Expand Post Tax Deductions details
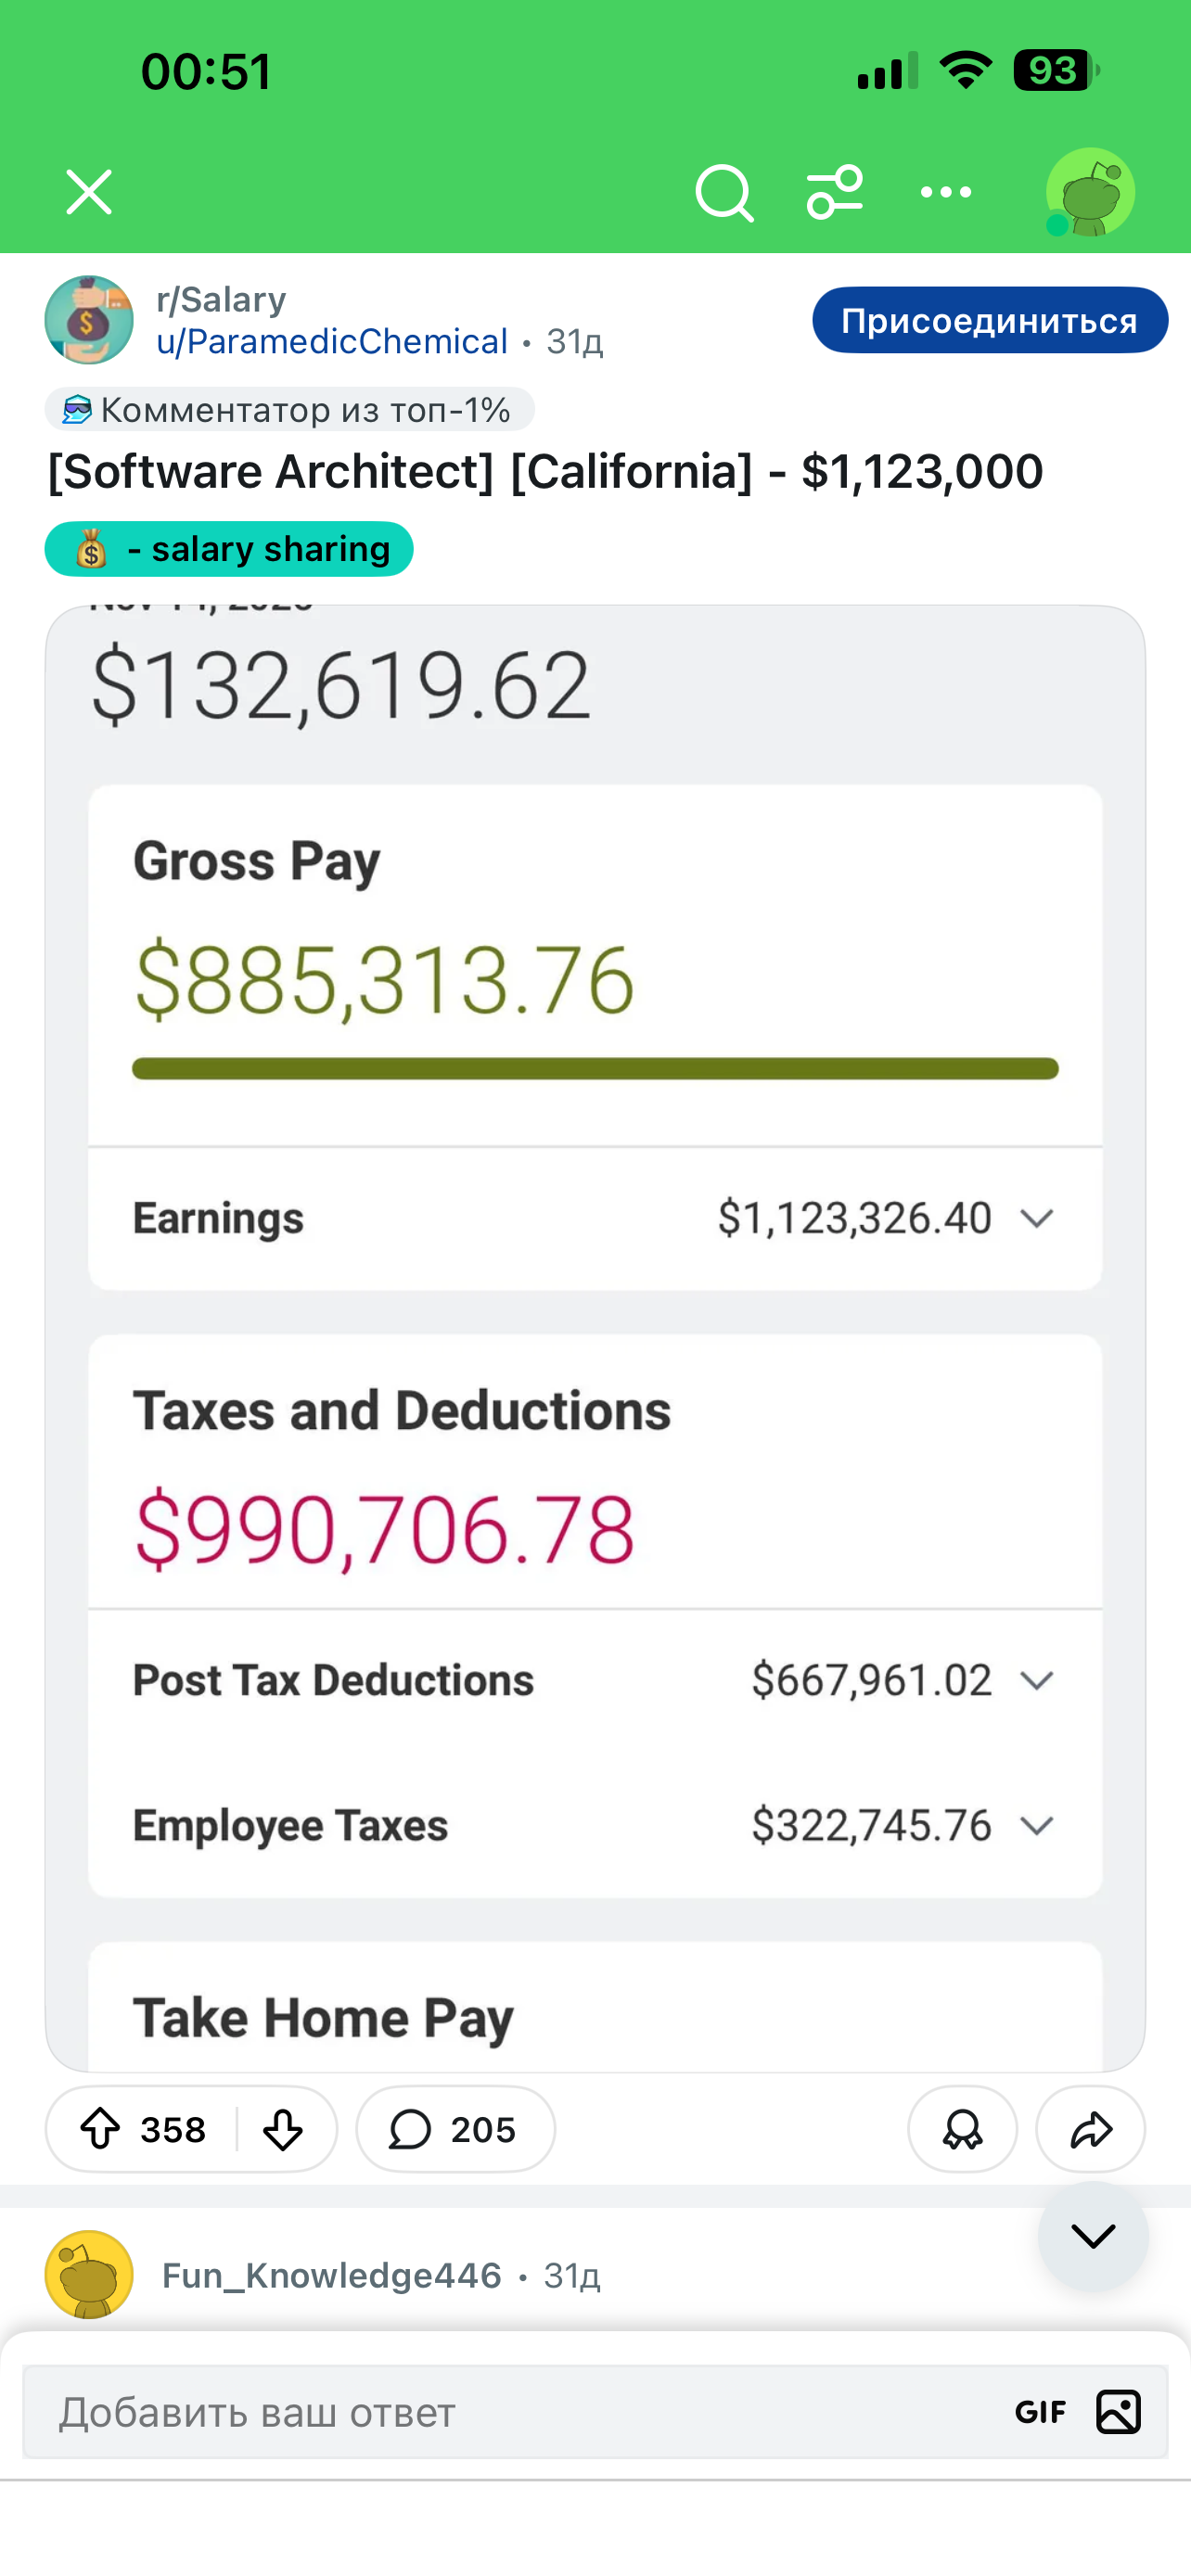 (x=1037, y=1680)
